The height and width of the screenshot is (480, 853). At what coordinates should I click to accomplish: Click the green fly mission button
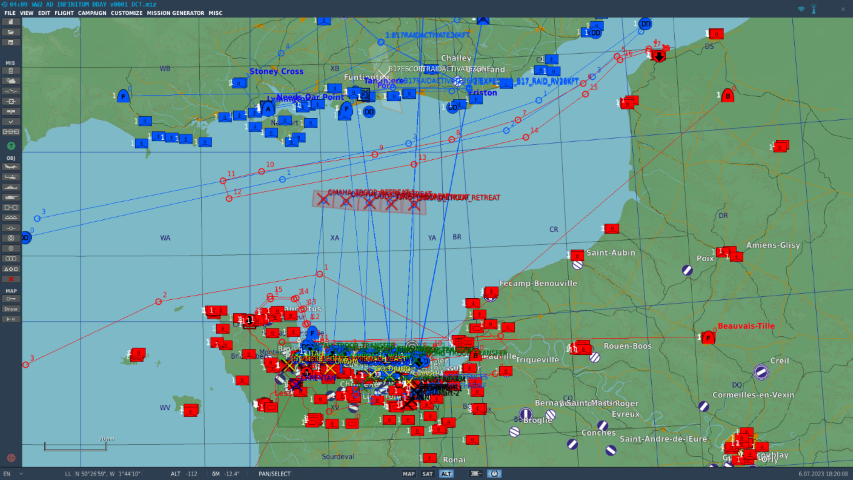tap(11, 146)
